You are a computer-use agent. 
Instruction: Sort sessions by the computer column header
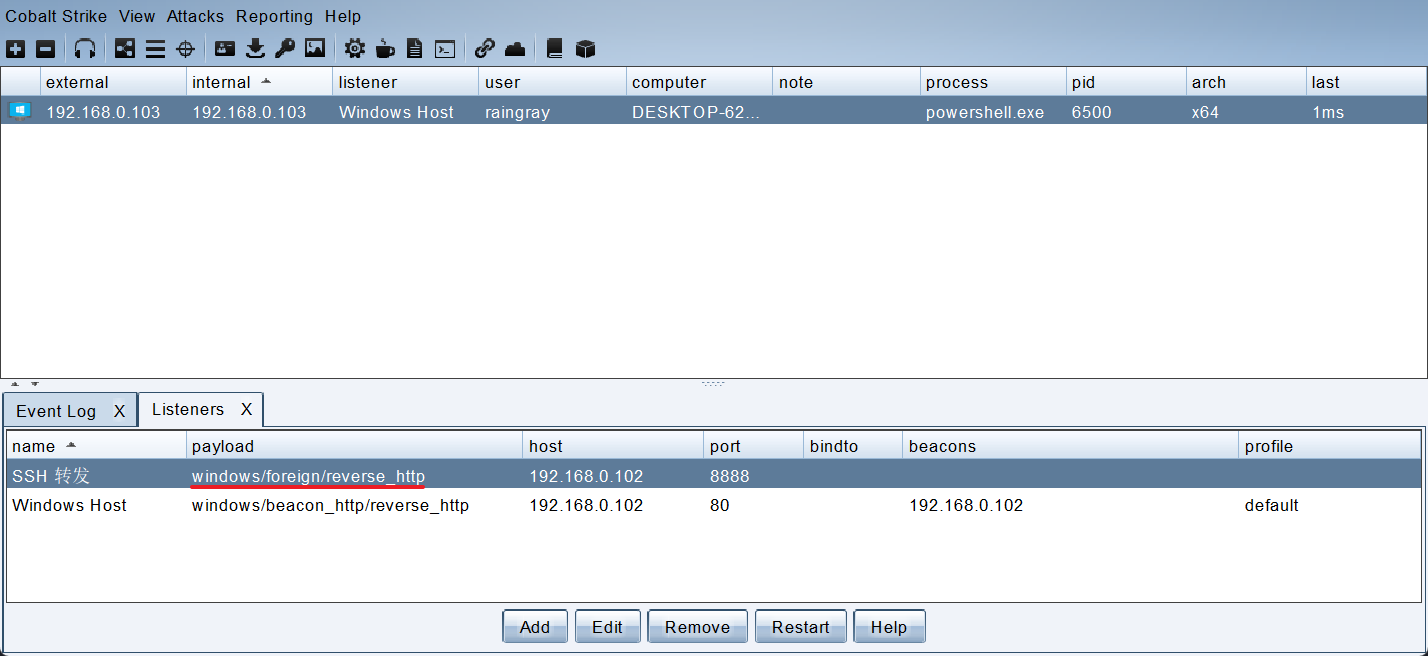(x=699, y=82)
